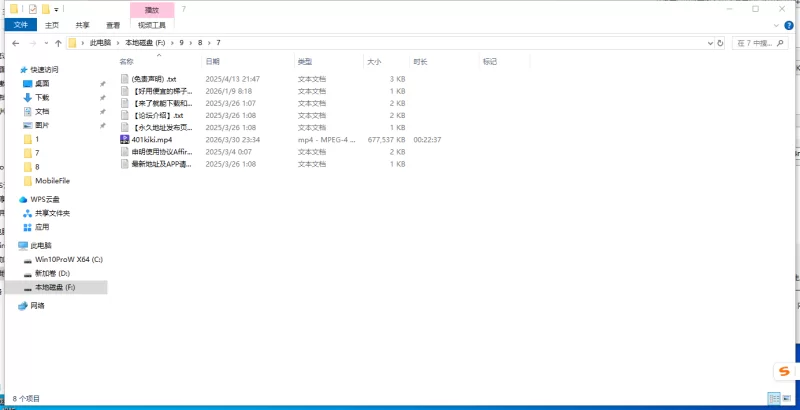Viewport: 800px width, 410px height.
Task: Open folder 8 in the sidebar
Action: pos(37,167)
